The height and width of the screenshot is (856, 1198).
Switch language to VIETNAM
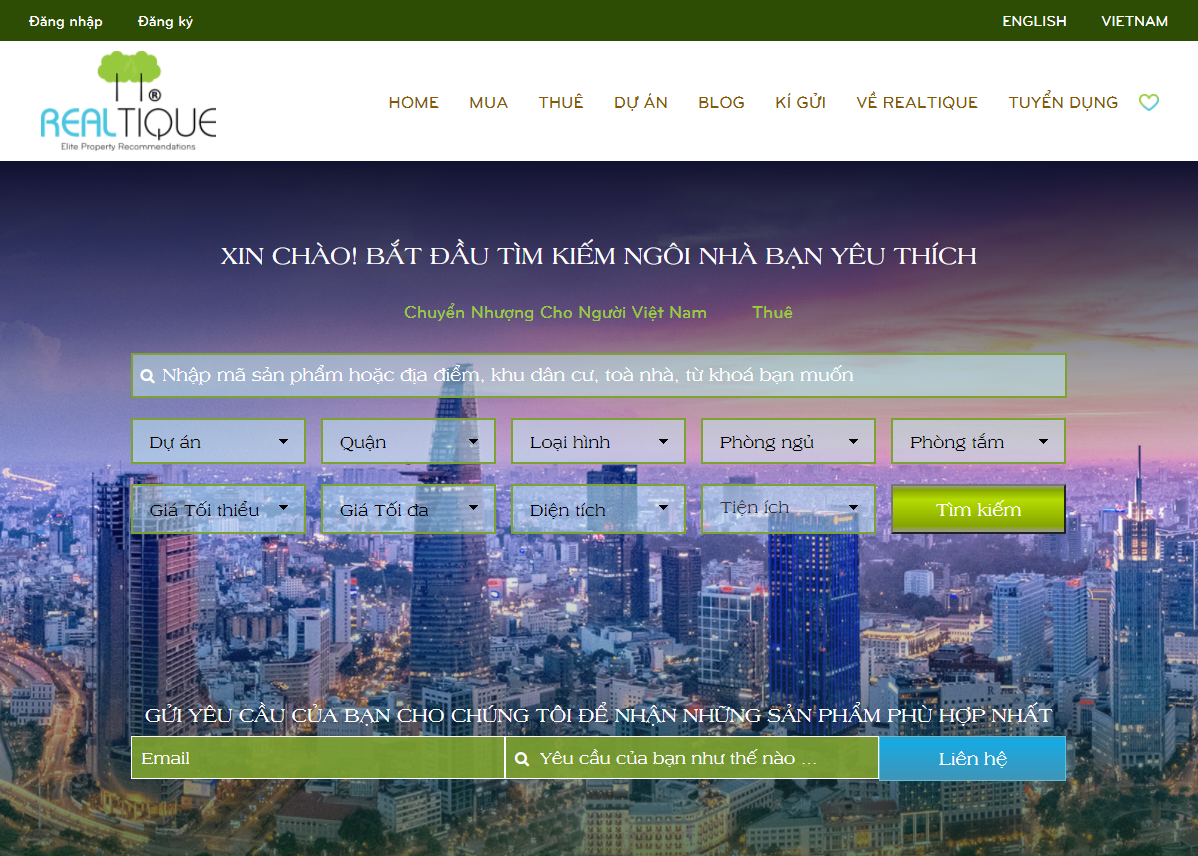[x=1135, y=21]
